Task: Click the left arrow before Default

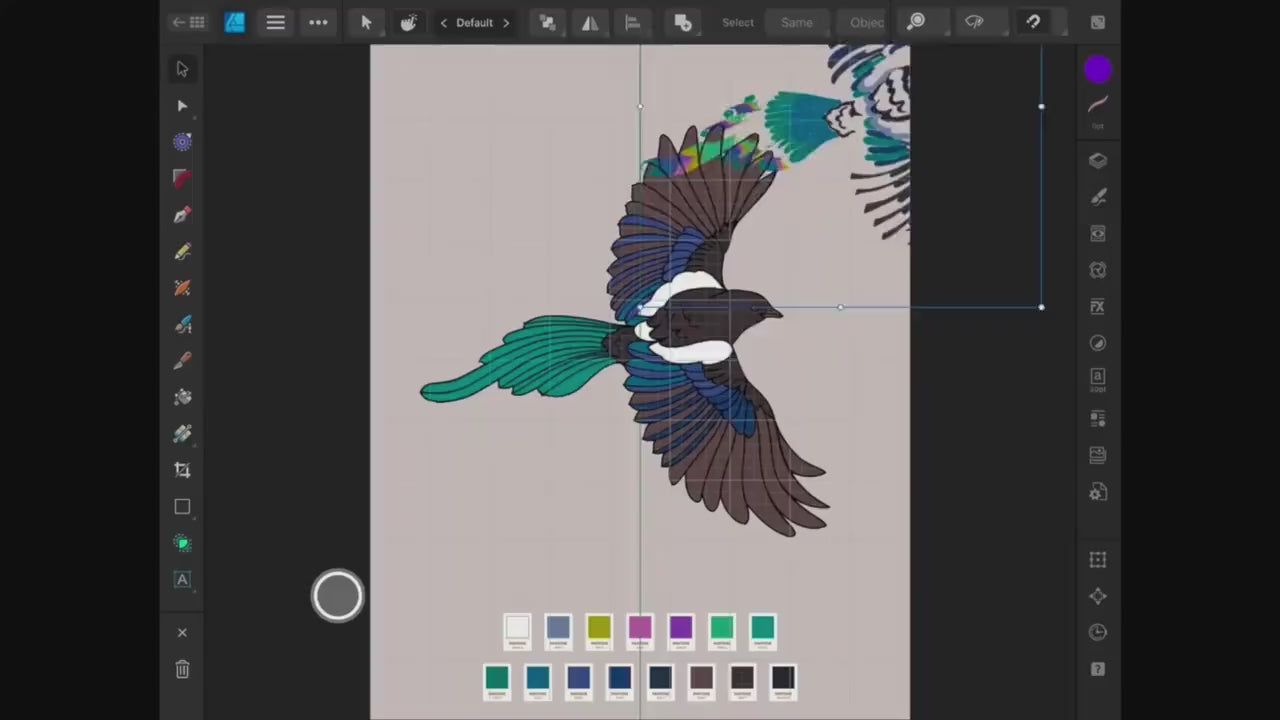Action: point(443,22)
